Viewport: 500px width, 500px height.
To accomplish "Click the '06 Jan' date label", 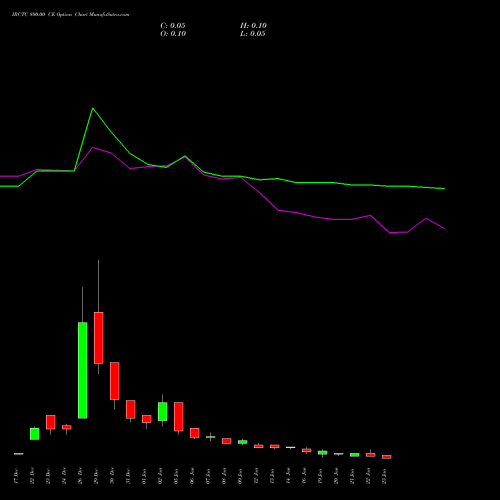I will point(193,476).
